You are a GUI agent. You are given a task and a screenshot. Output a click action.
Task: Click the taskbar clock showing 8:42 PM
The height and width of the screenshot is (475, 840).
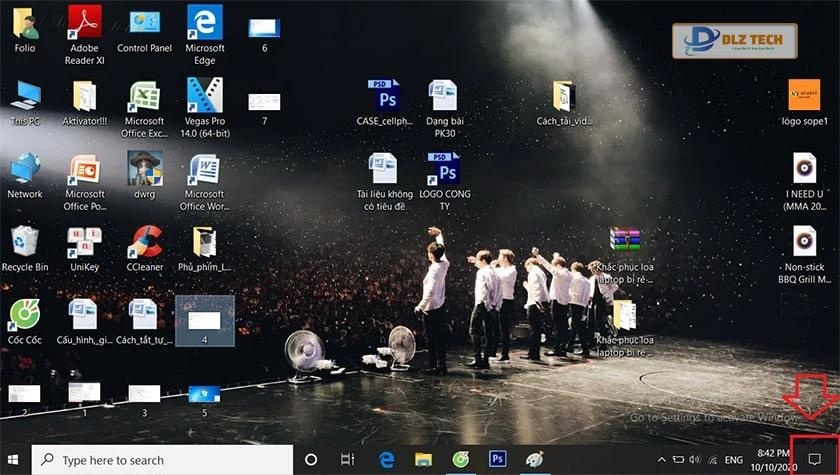[774, 459]
